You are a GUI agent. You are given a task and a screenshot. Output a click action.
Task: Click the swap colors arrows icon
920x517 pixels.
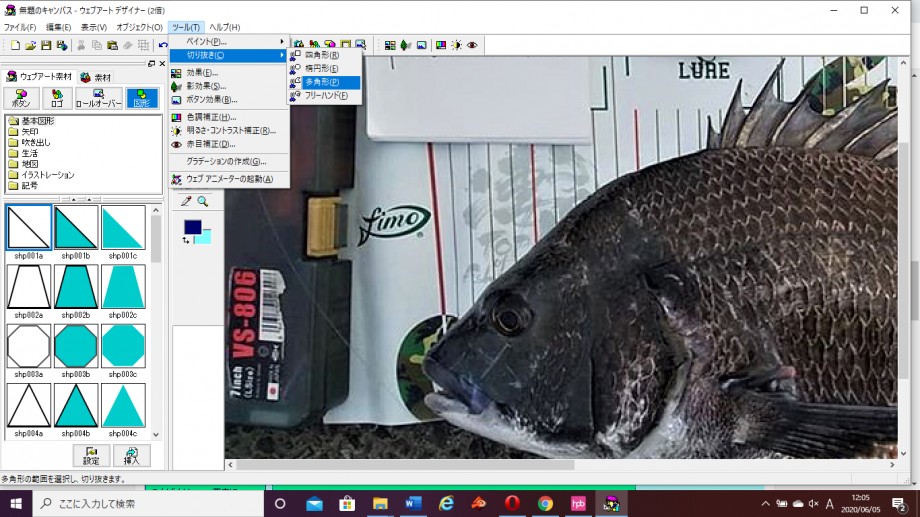(186, 240)
